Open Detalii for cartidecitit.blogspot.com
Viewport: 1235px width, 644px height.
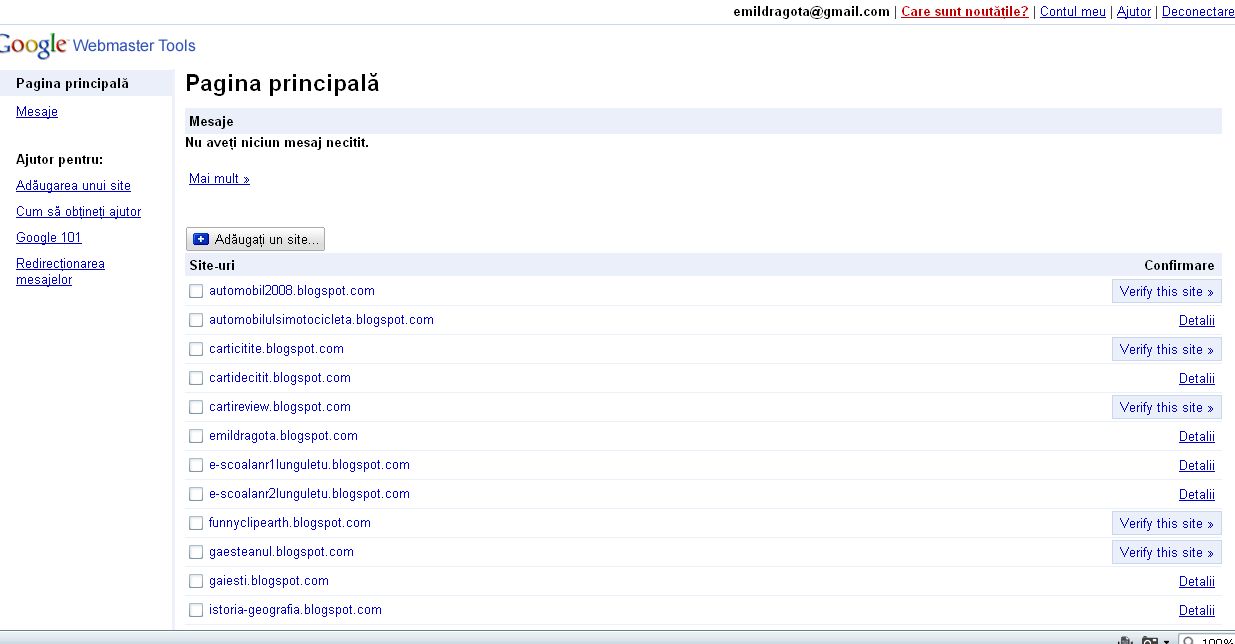click(x=1197, y=378)
